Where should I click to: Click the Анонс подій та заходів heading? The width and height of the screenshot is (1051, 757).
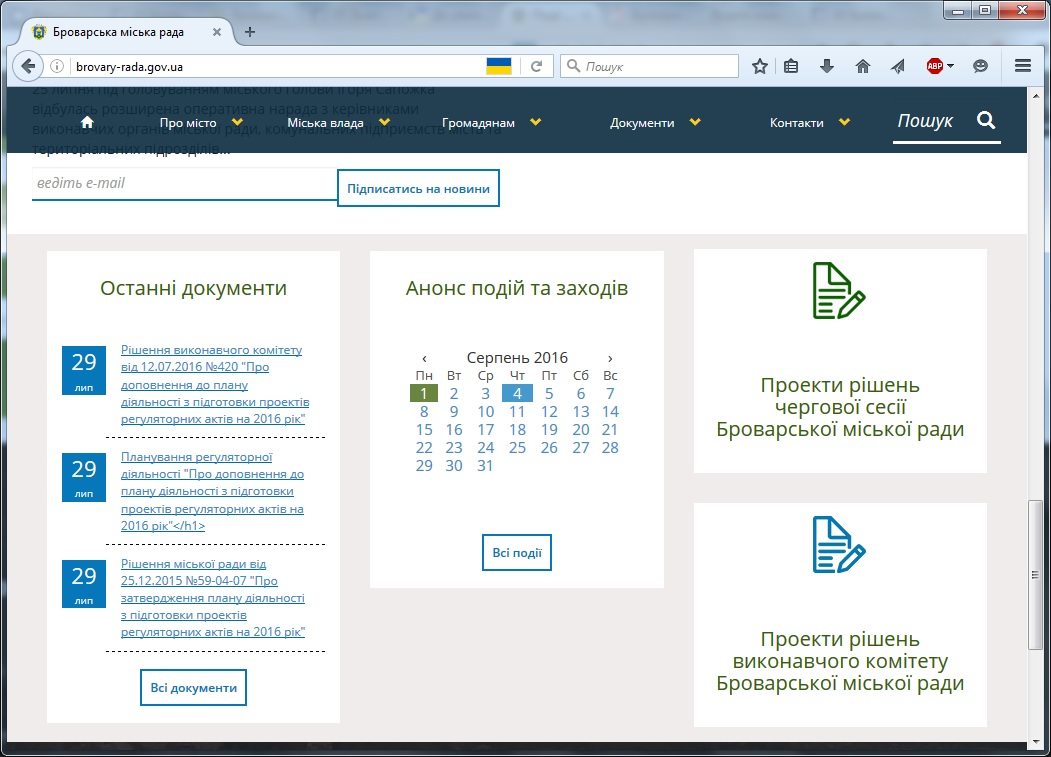point(517,288)
